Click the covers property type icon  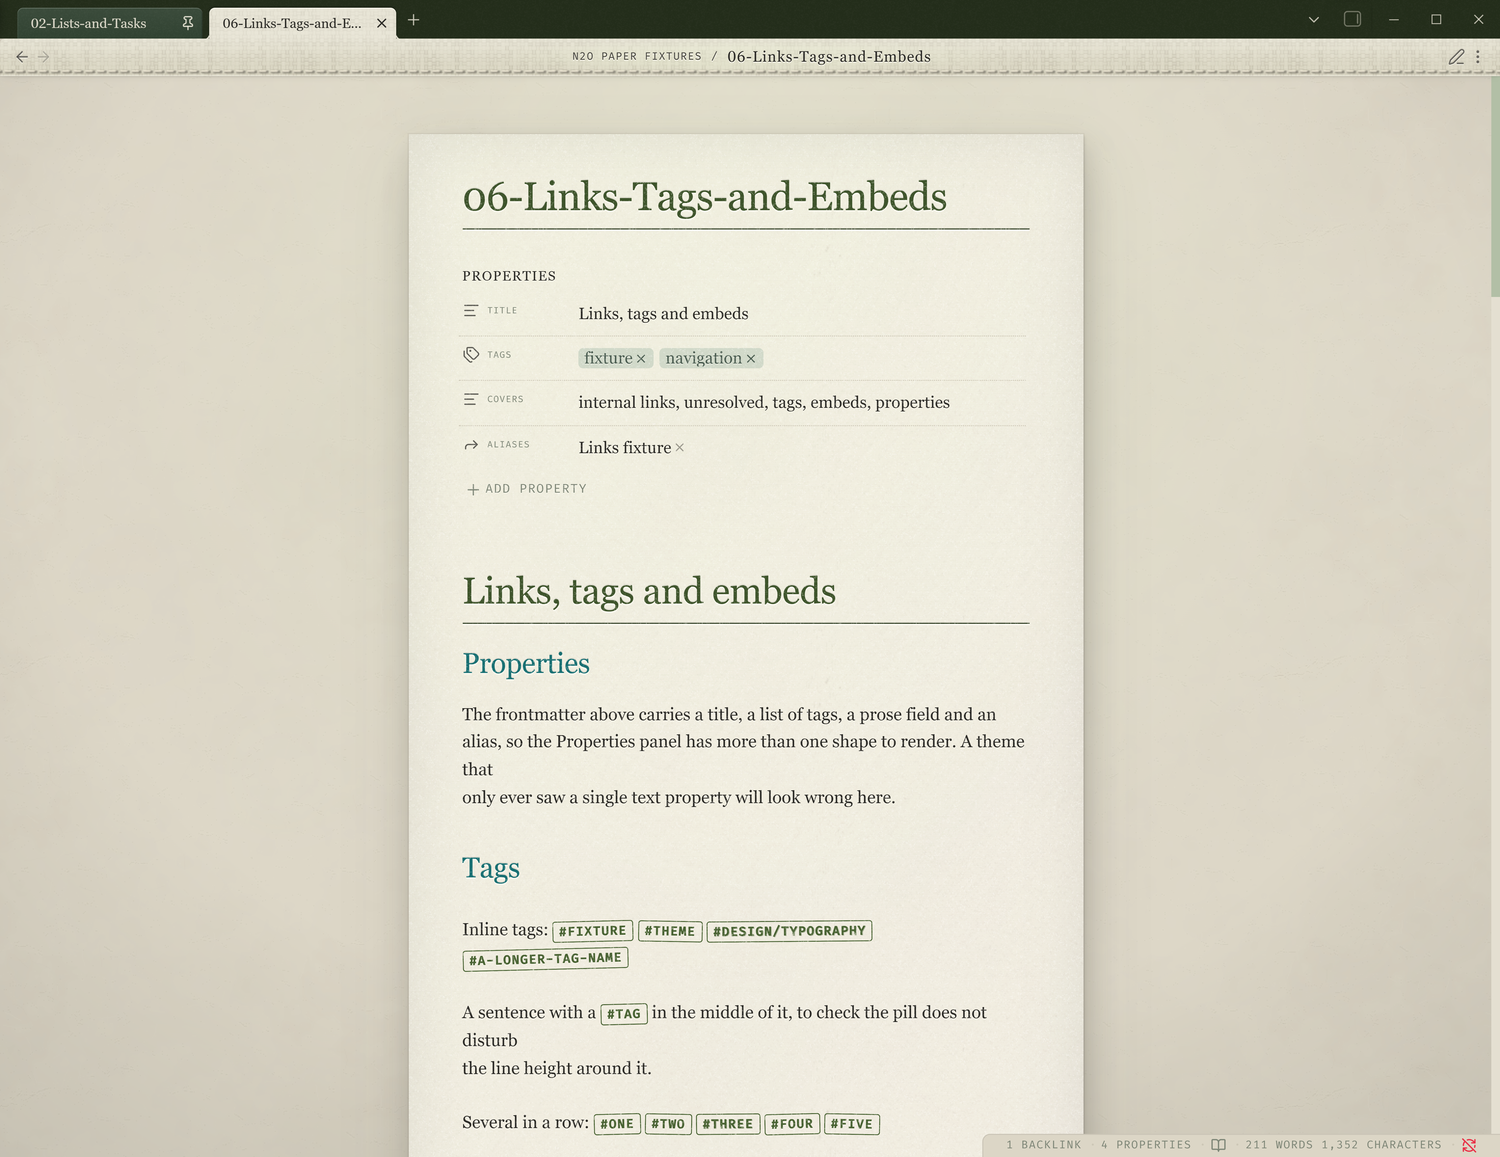click(471, 399)
